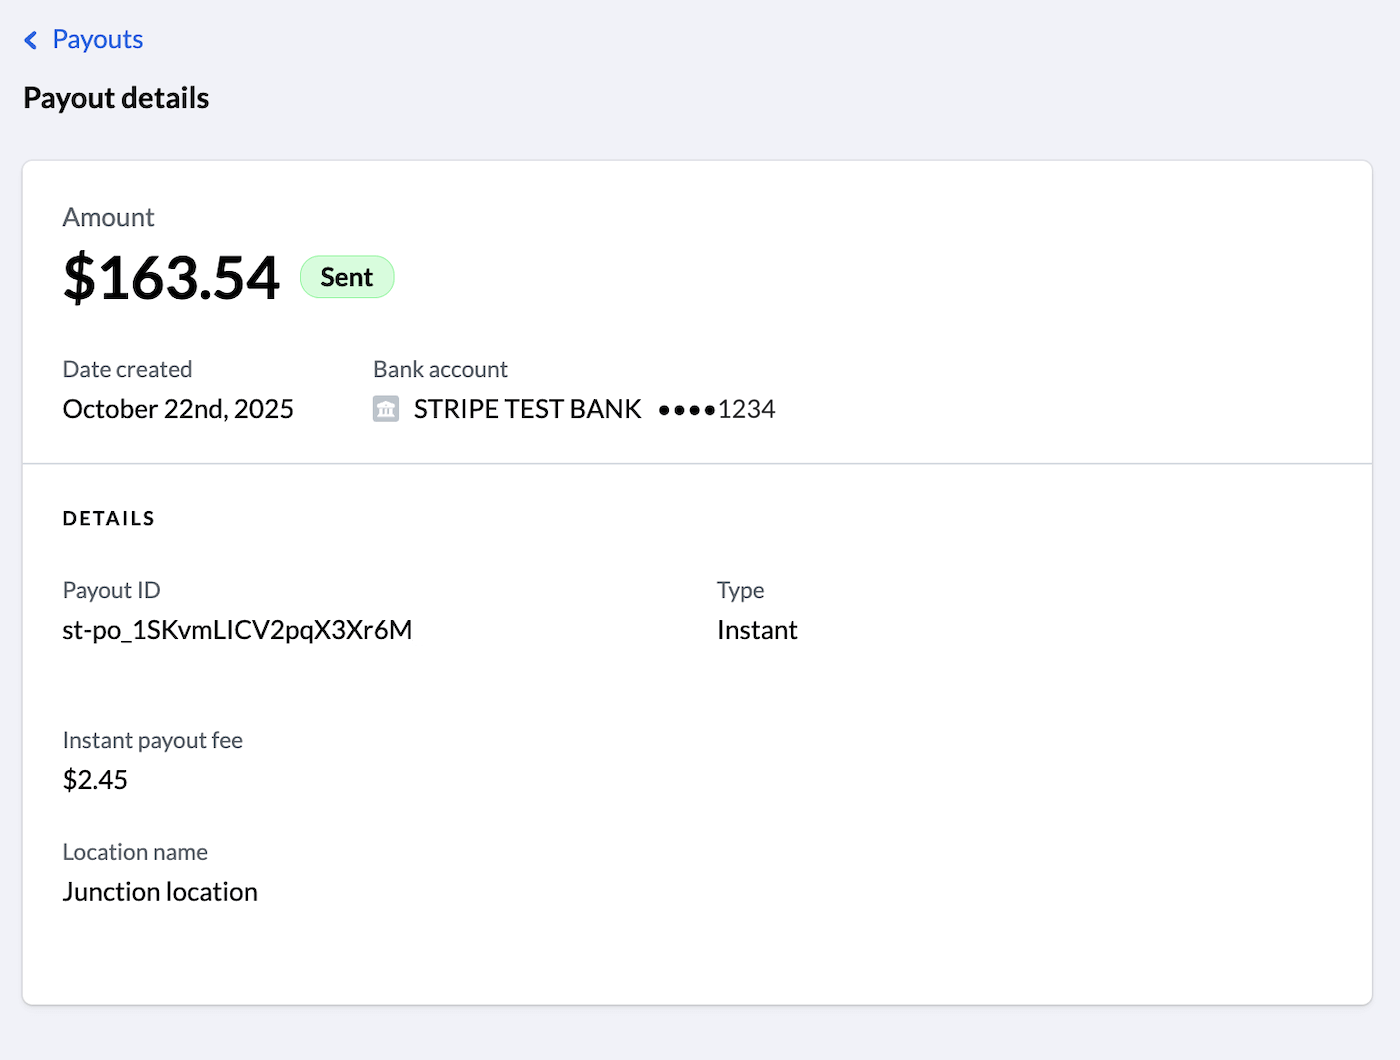Click the Location name label

(x=135, y=852)
